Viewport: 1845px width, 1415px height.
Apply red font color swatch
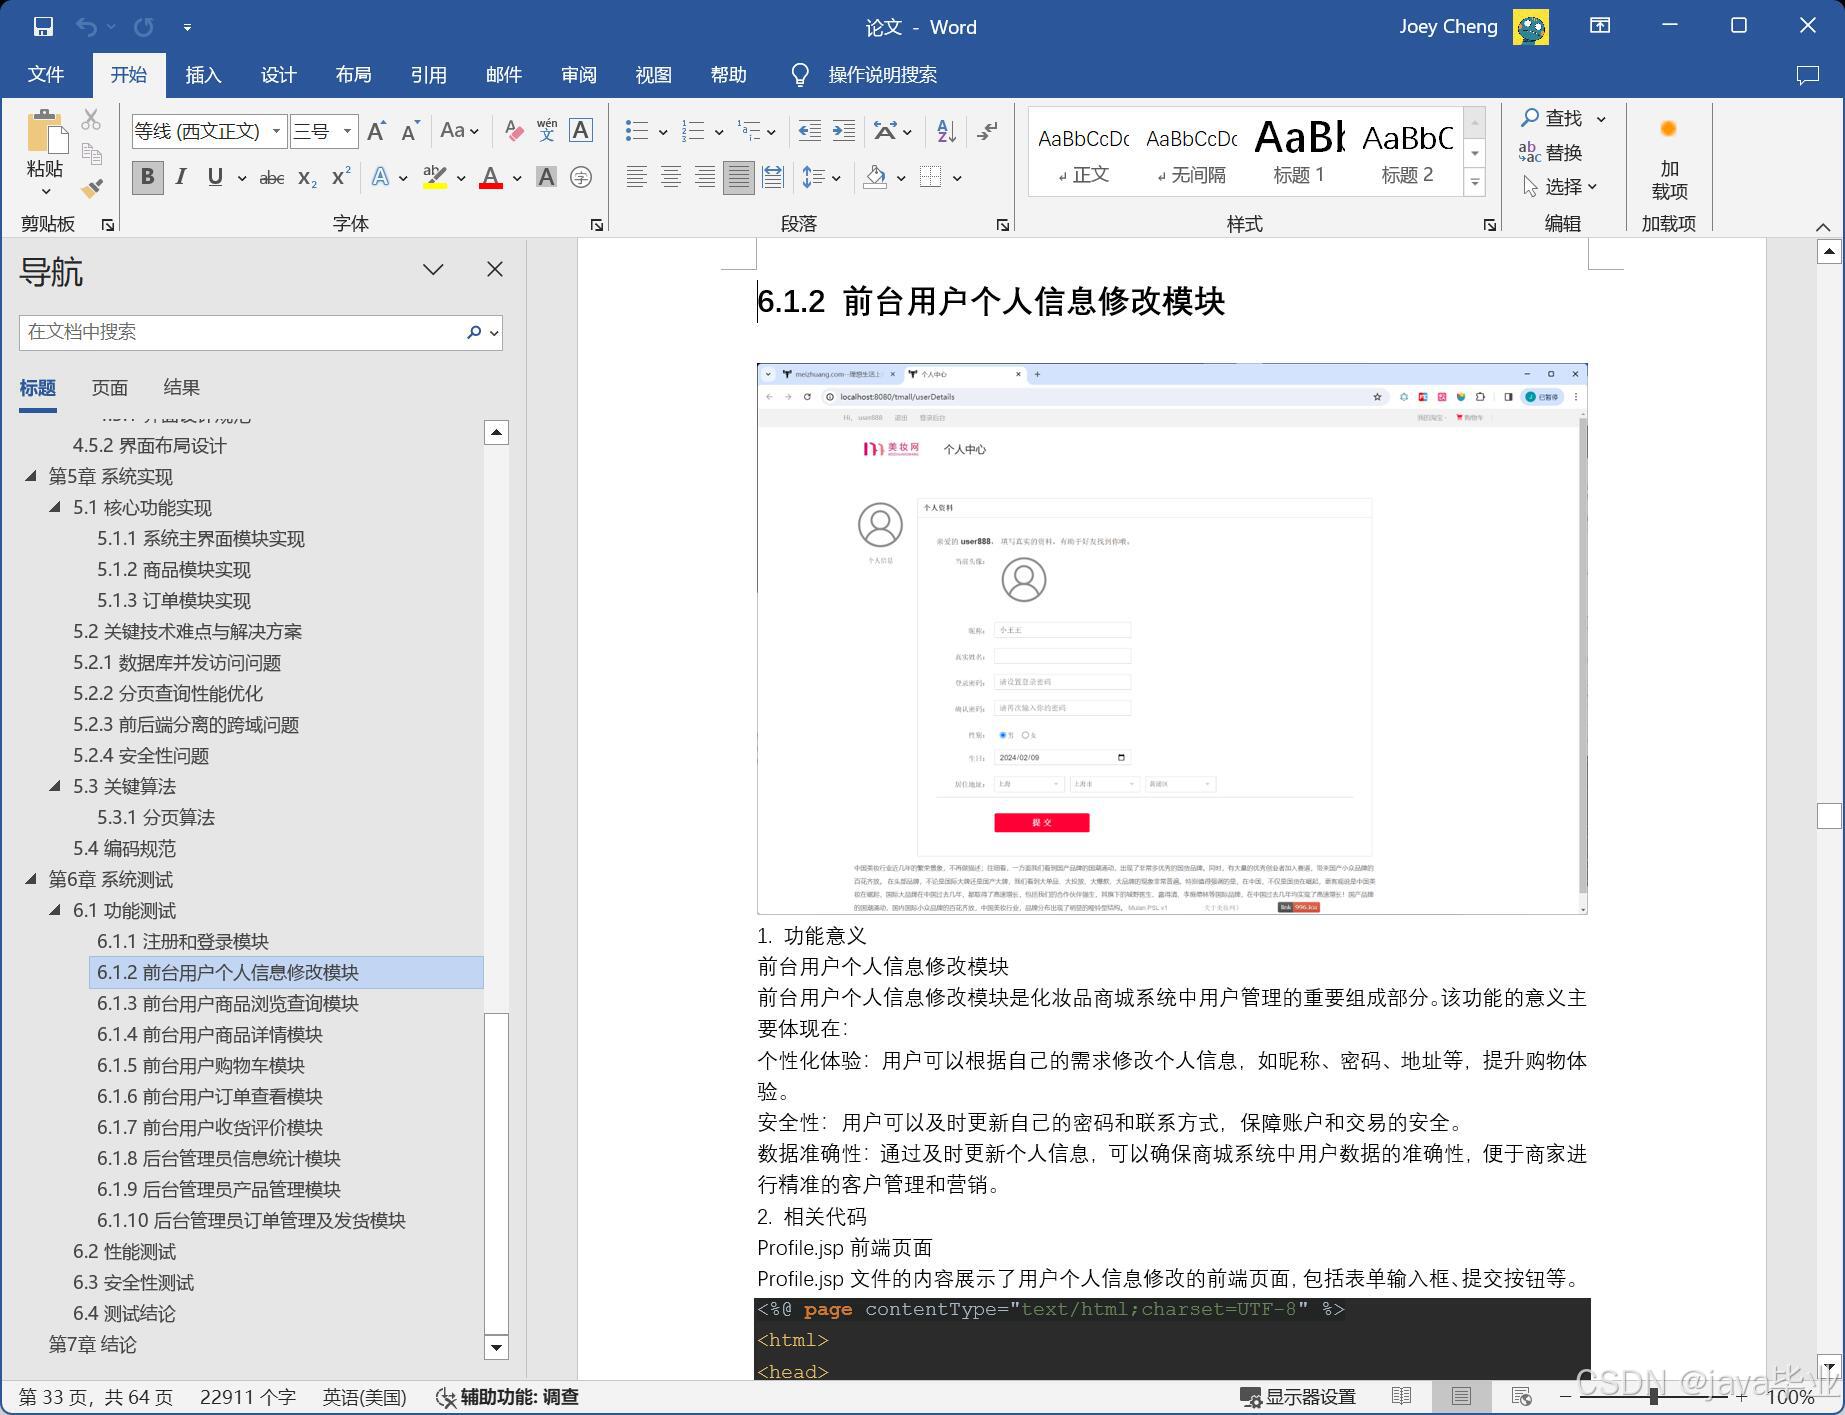pos(491,178)
